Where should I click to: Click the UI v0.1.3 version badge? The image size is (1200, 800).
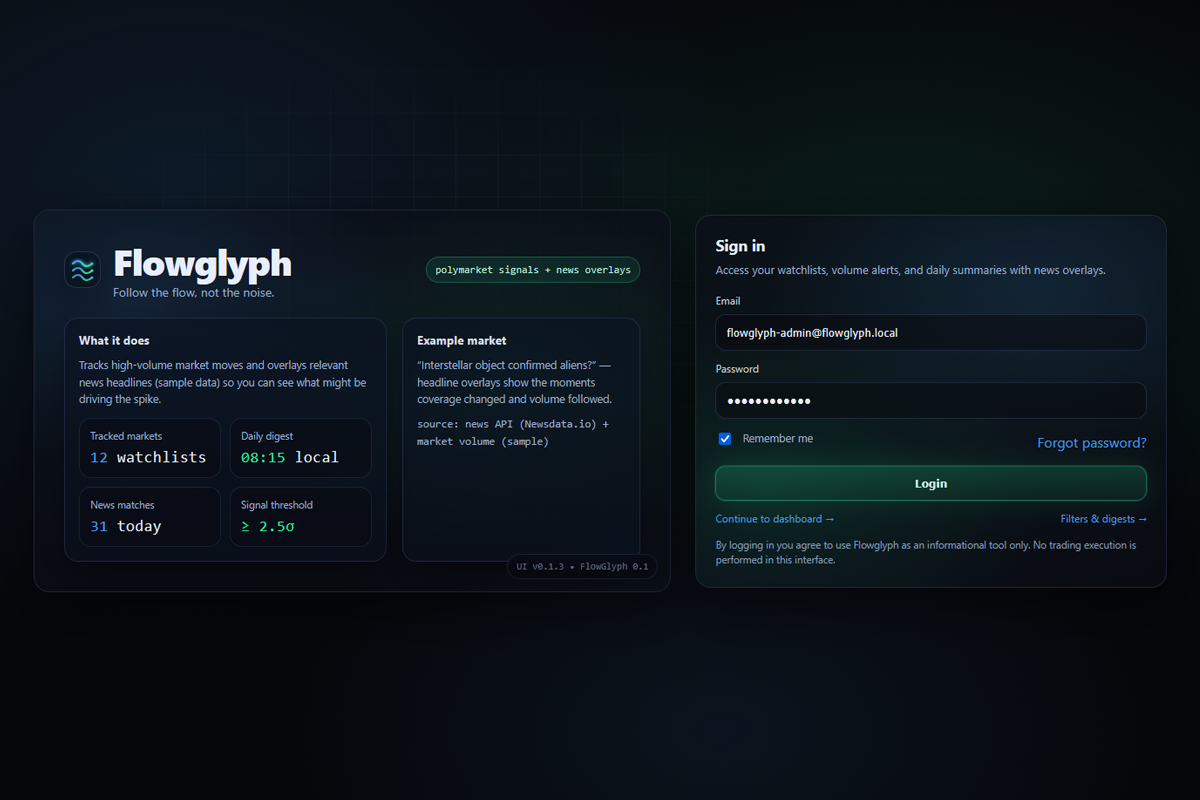point(582,567)
